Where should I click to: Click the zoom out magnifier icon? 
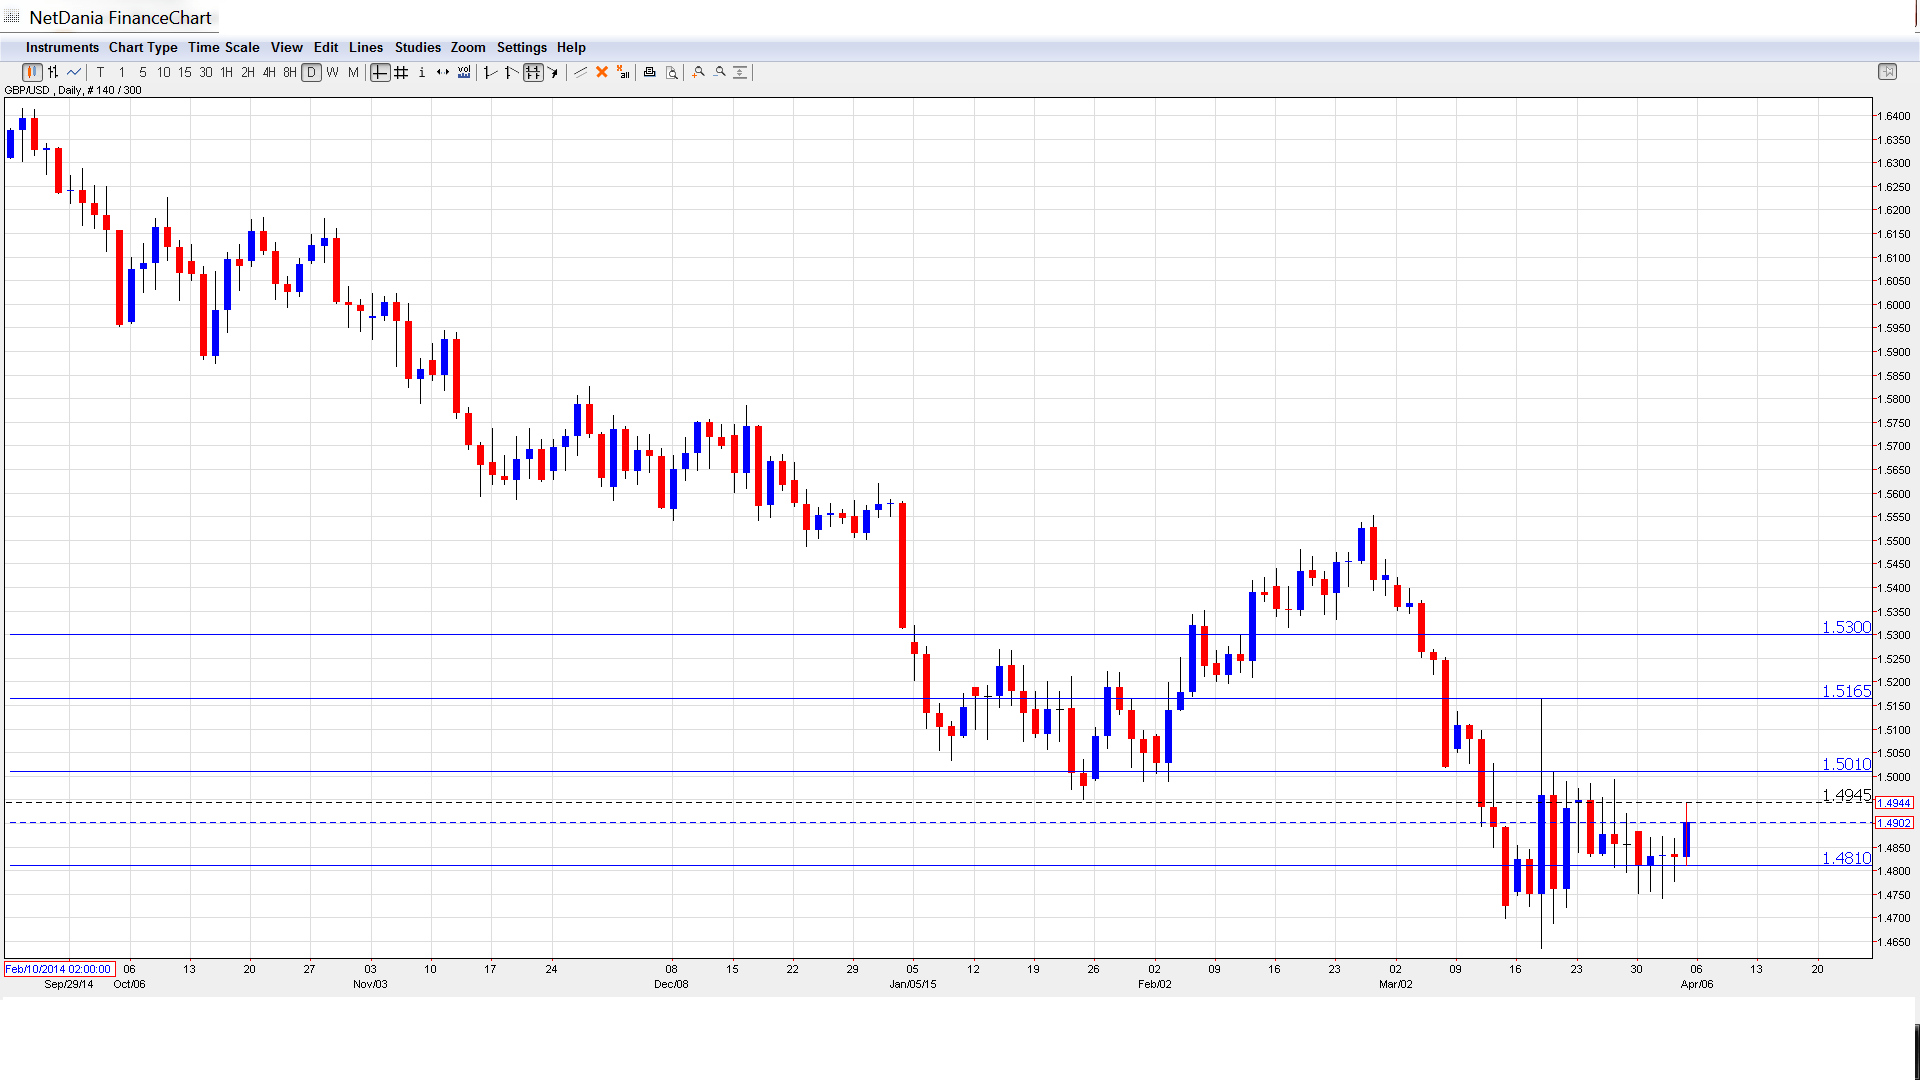pos(720,72)
